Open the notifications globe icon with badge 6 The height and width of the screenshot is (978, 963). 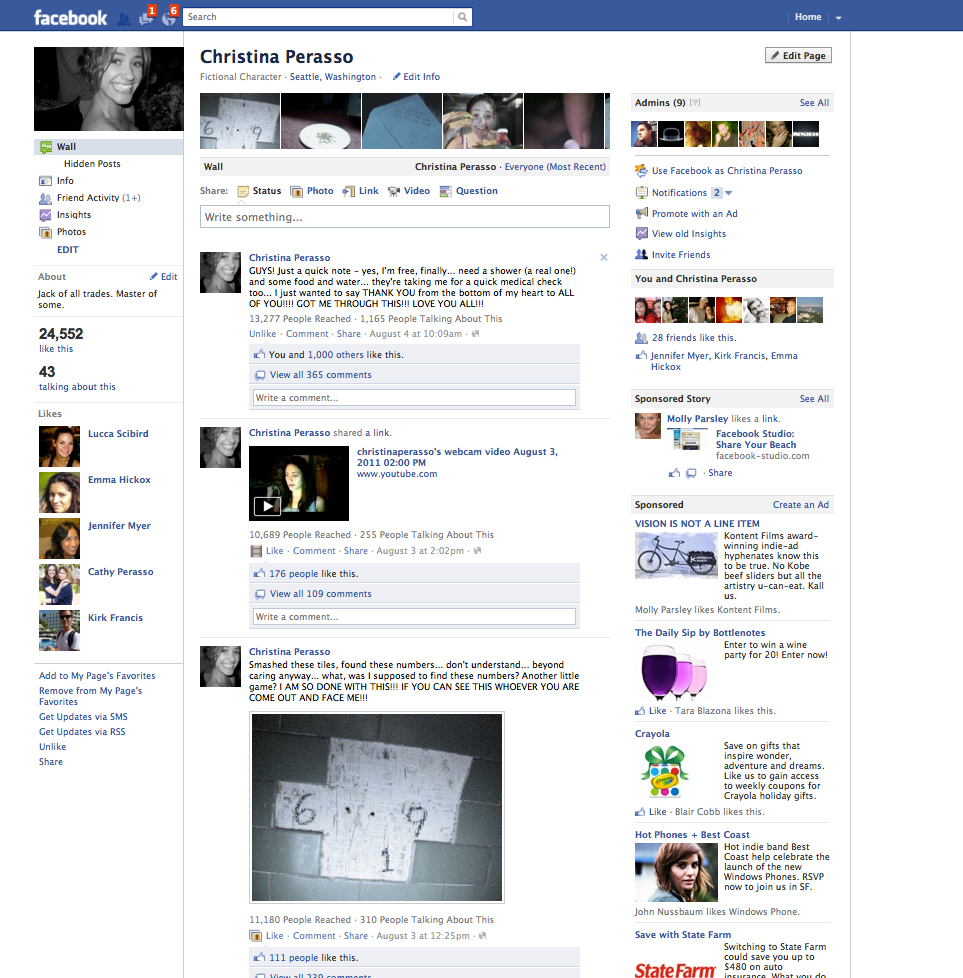pos(169,17)
